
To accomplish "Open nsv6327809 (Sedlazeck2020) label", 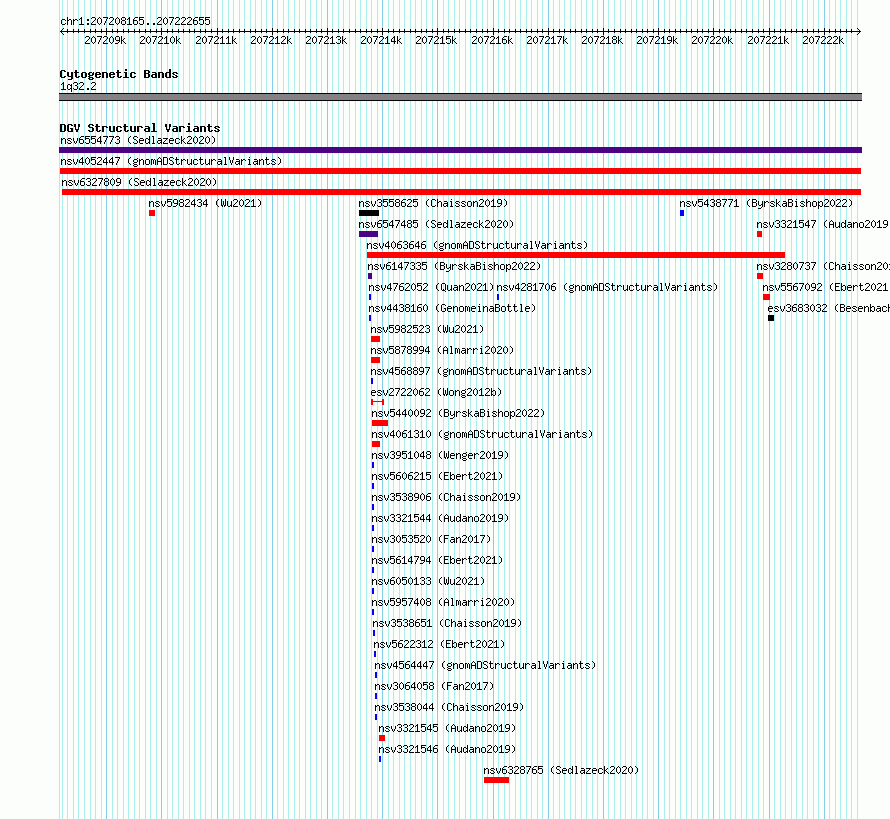I will click(x=139, y=182).
